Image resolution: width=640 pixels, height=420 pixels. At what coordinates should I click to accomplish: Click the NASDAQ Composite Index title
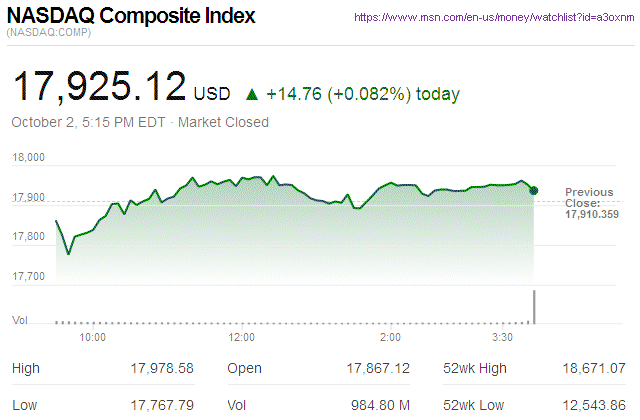[131, 16]
